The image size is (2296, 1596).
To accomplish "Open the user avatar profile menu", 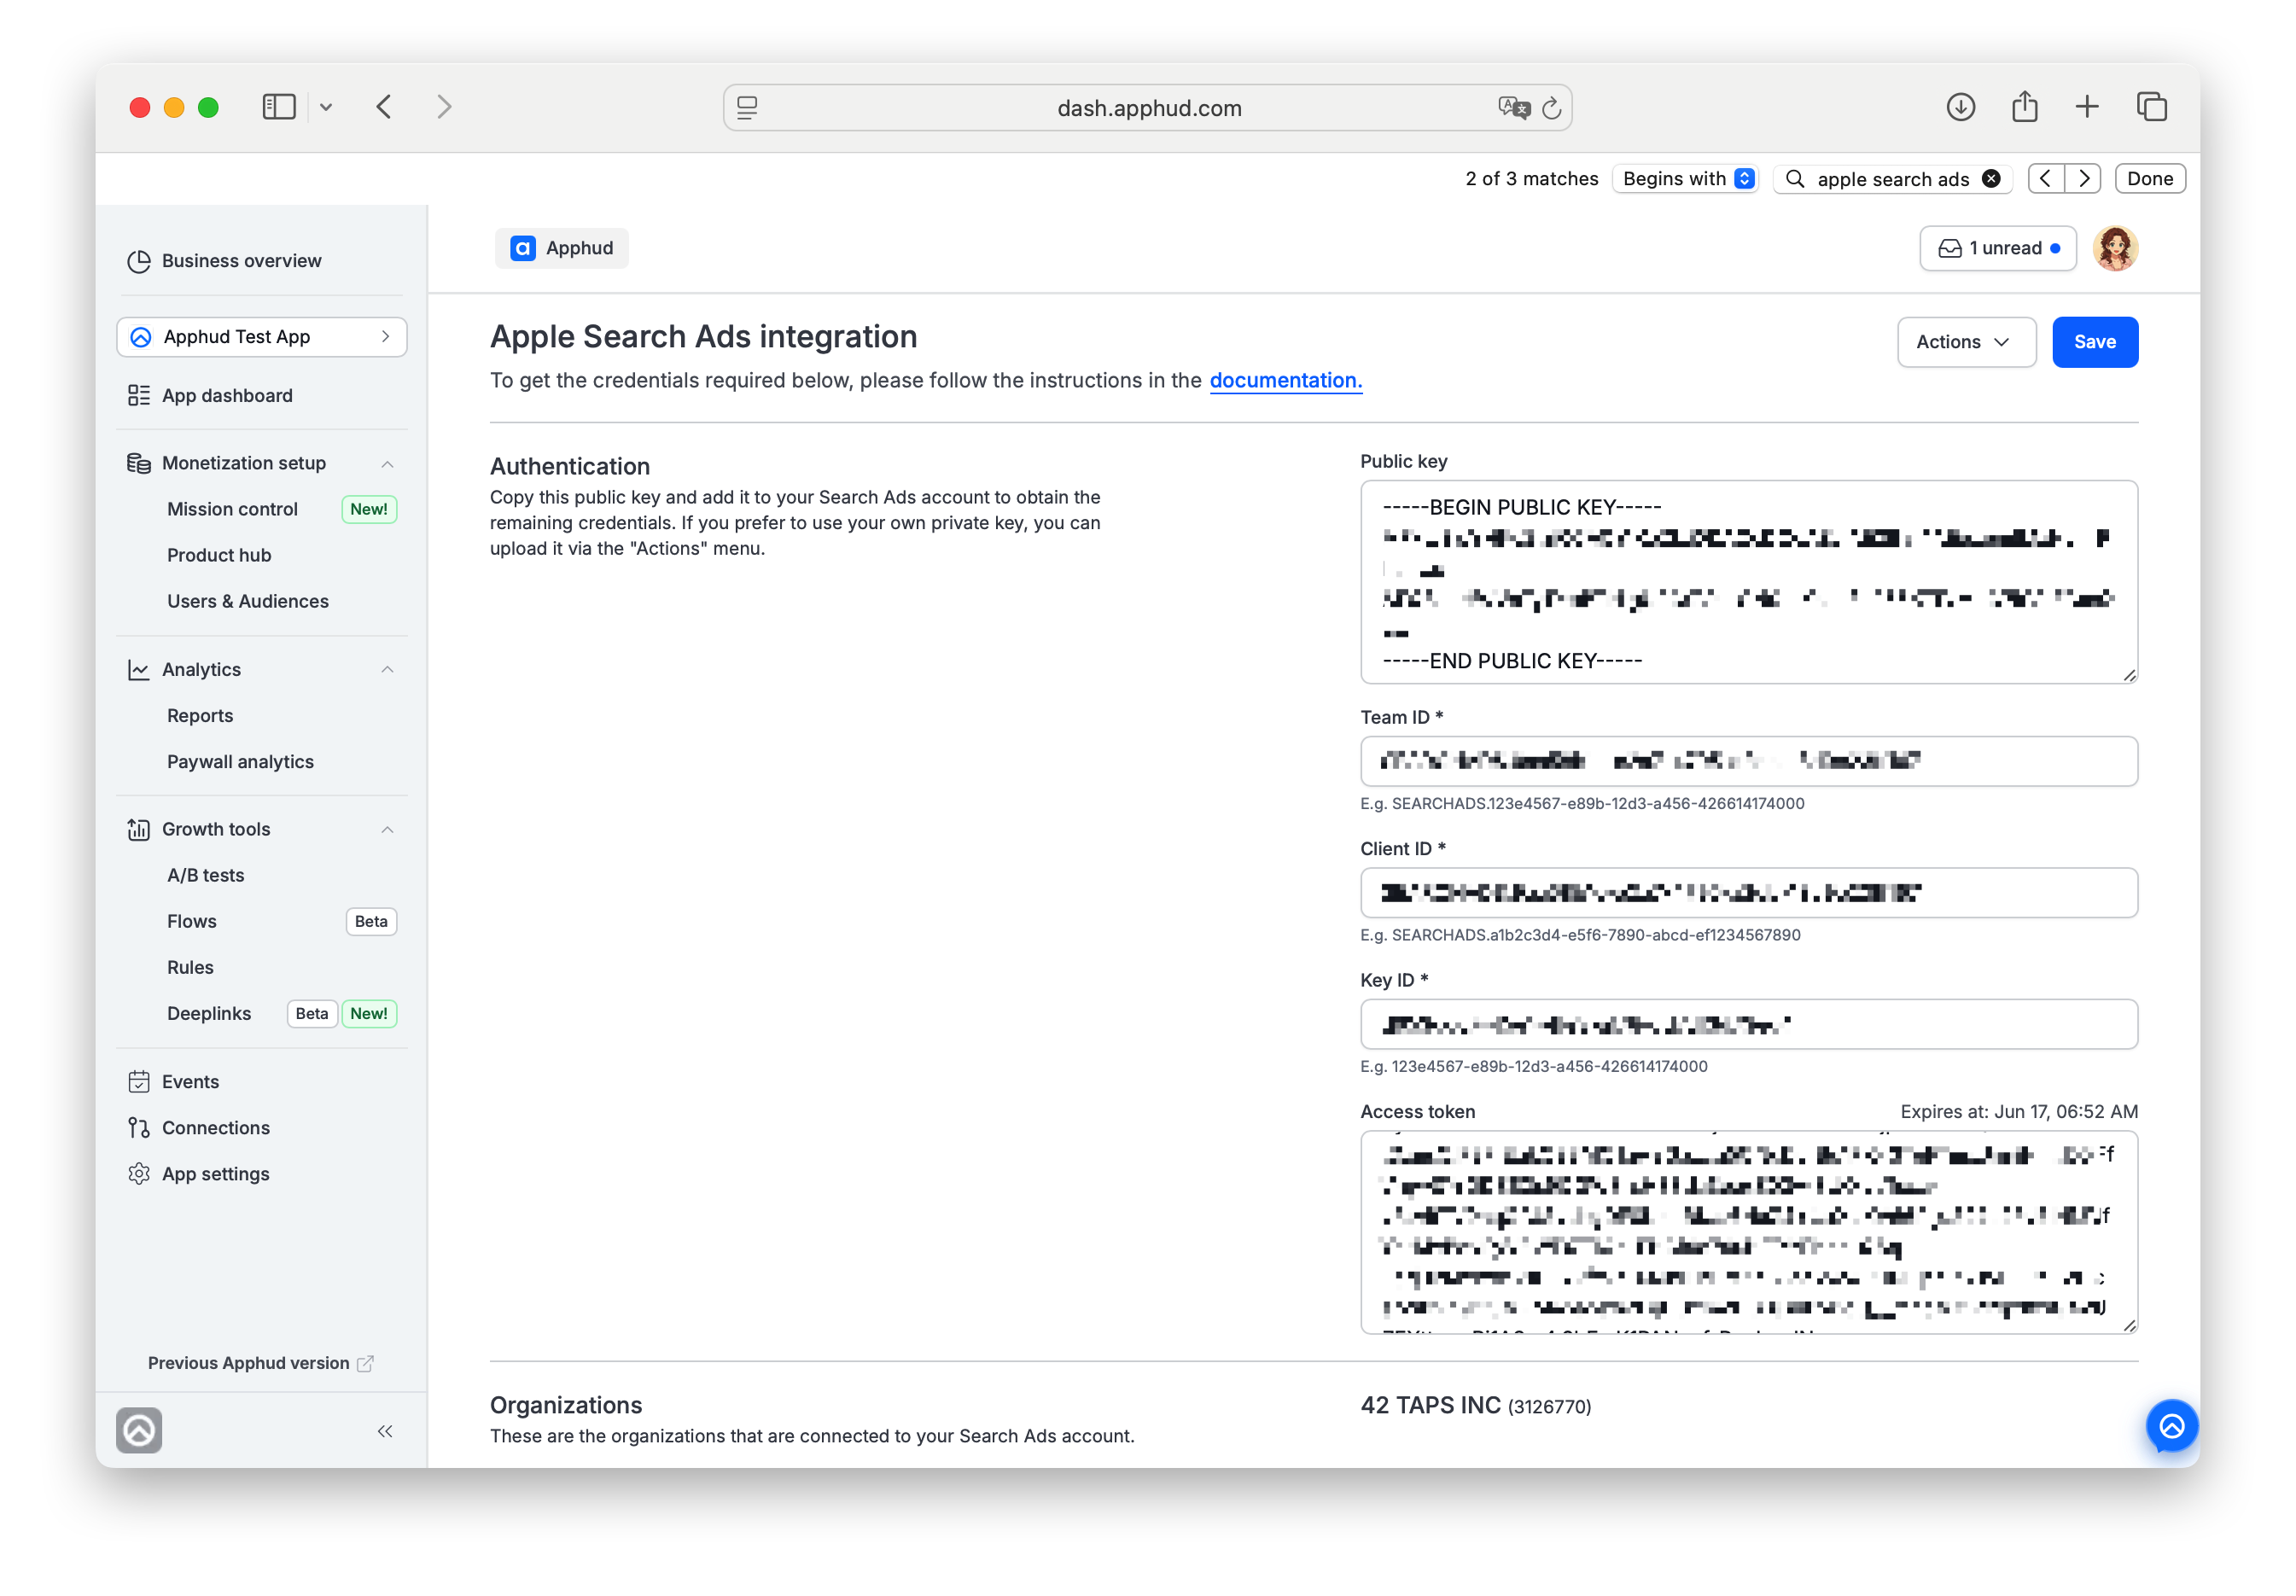I will point(2115,248).
